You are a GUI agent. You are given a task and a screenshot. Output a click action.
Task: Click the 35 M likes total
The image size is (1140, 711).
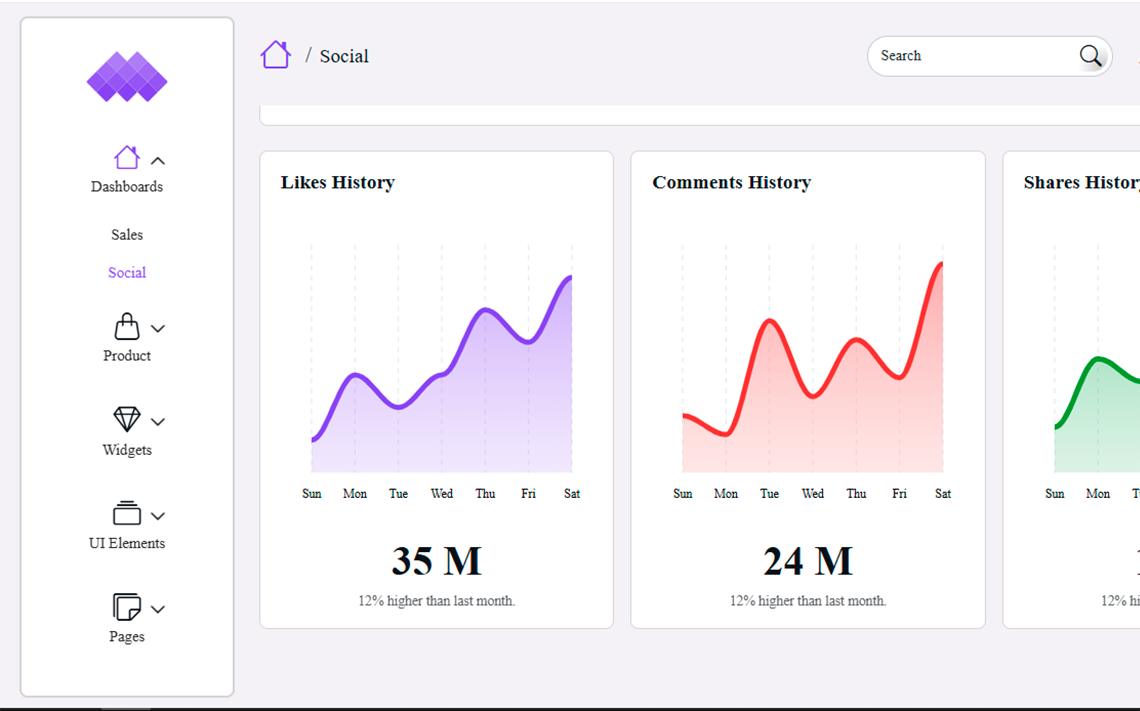click(x=436, y=561)
